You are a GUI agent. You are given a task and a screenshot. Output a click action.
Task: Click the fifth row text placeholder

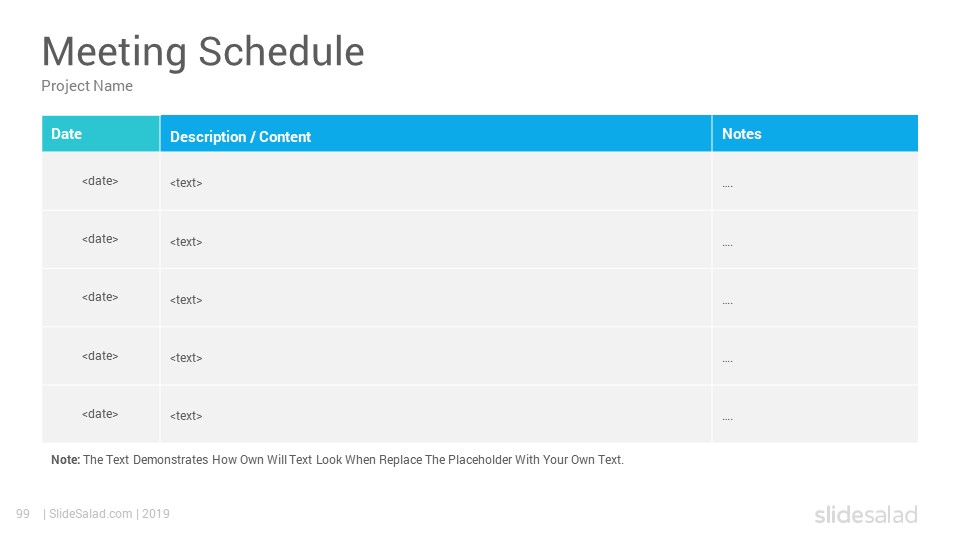186,416
